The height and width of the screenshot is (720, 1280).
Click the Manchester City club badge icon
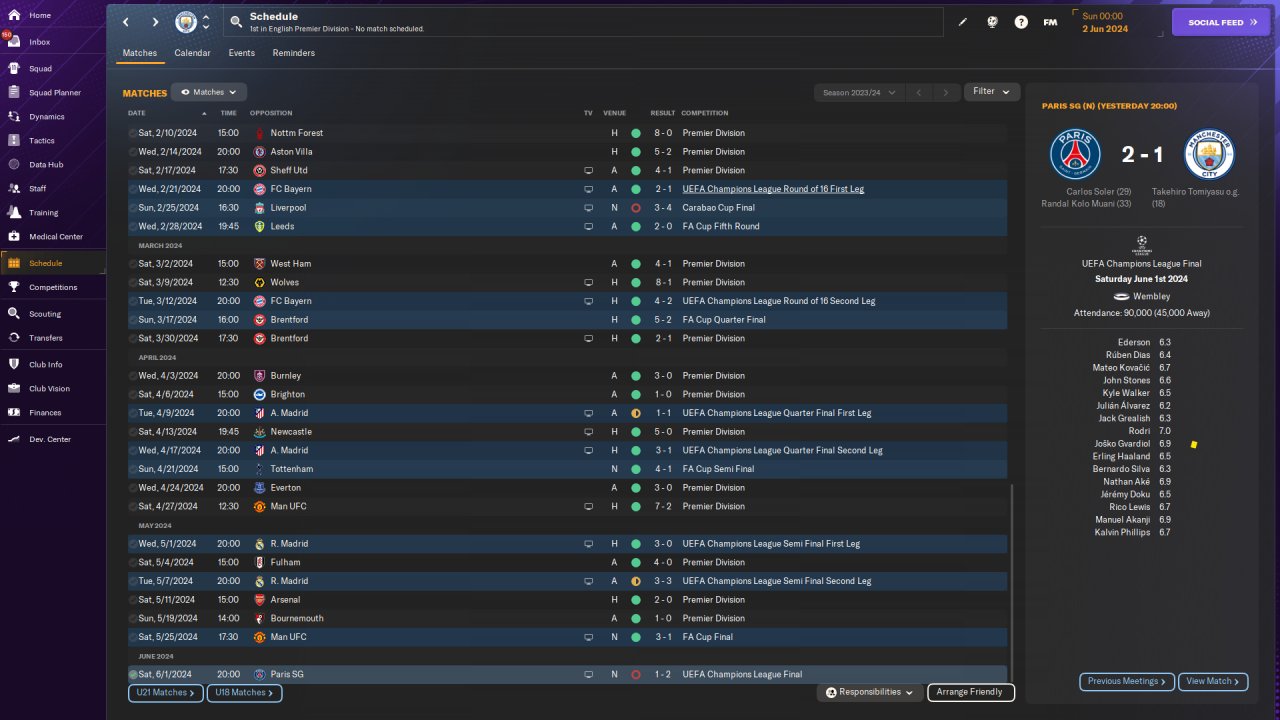pos(186,22)
